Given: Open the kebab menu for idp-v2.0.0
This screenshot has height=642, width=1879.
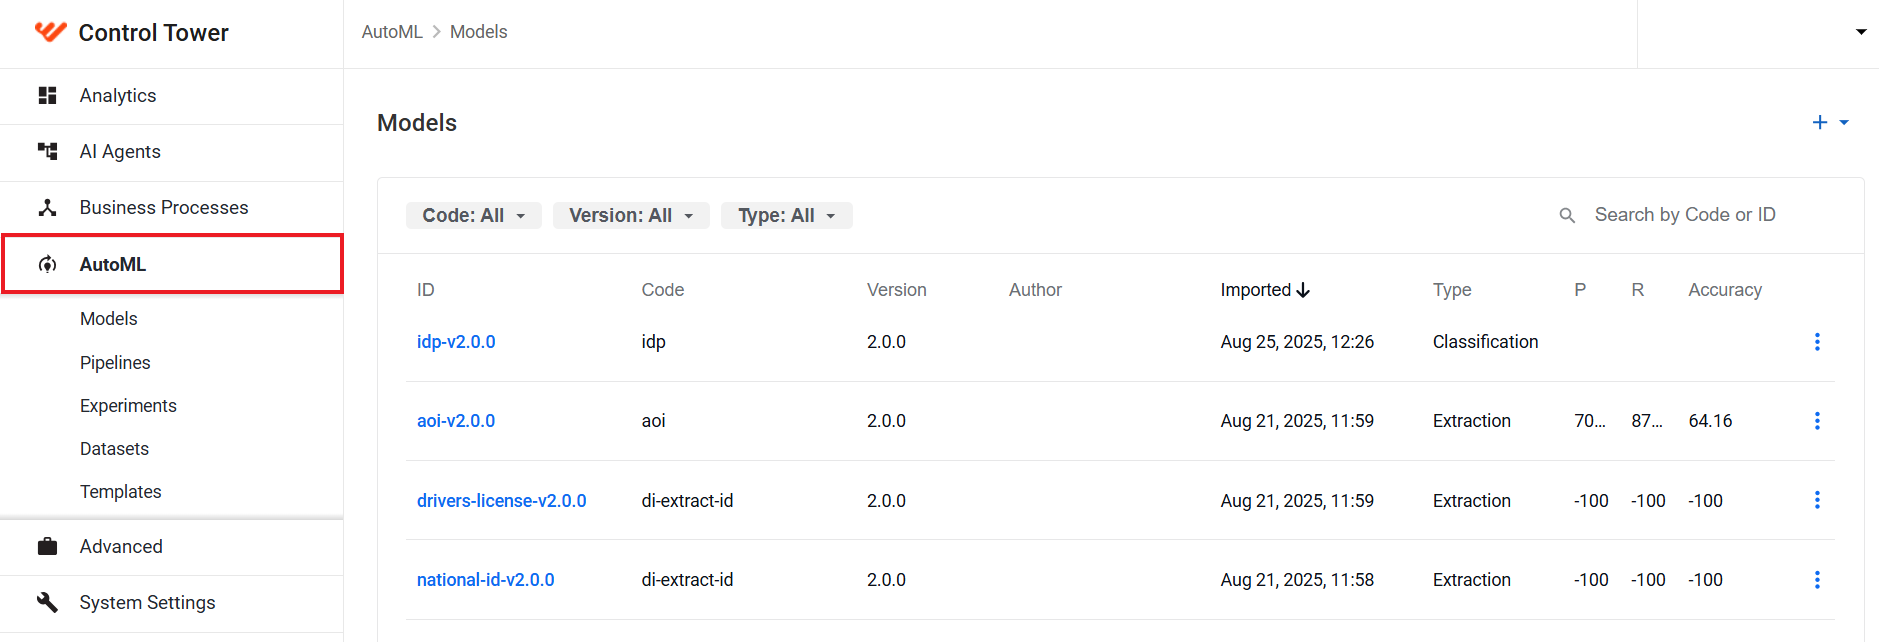Looking at the screenshot, I should point(1817,342).
